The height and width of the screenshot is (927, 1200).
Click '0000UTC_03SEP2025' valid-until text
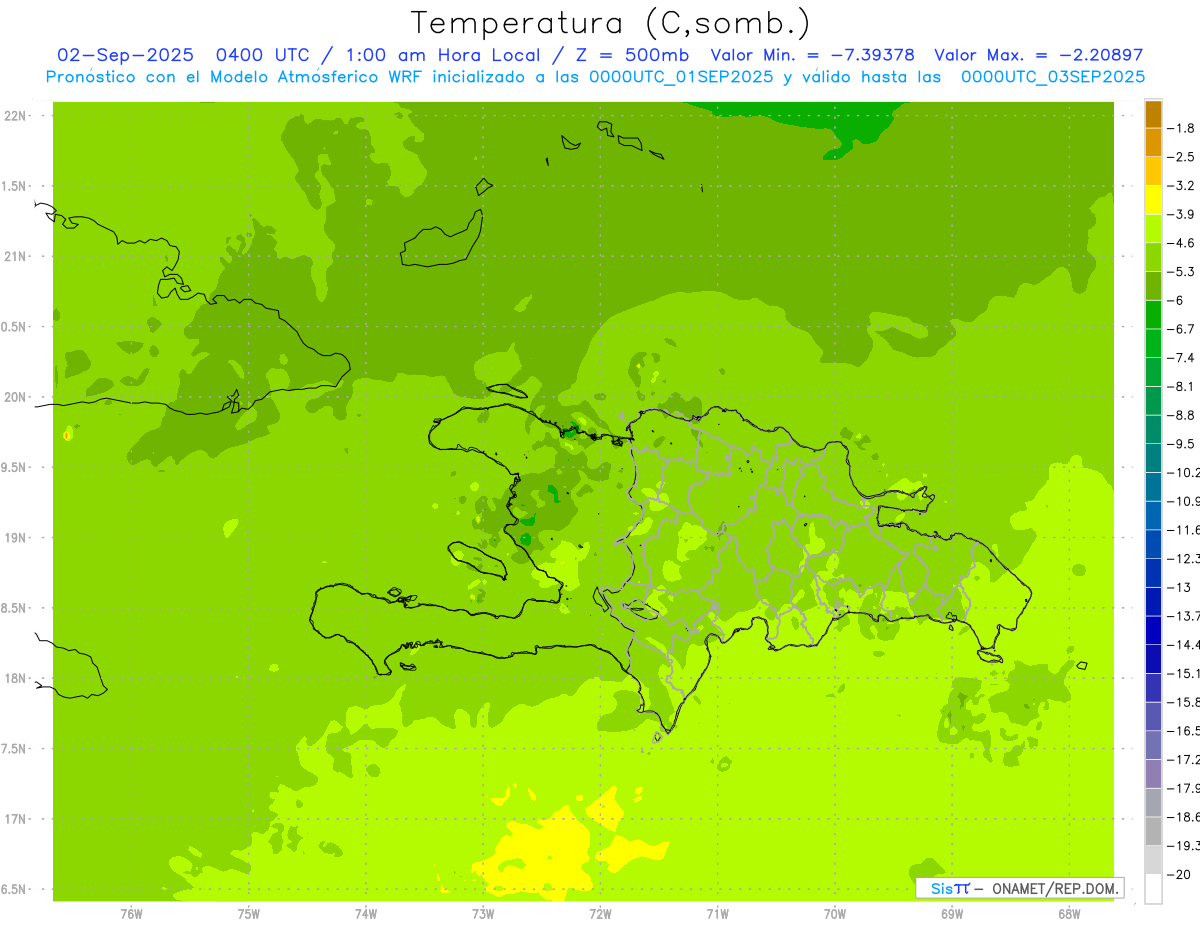[x=1053, y=77]
